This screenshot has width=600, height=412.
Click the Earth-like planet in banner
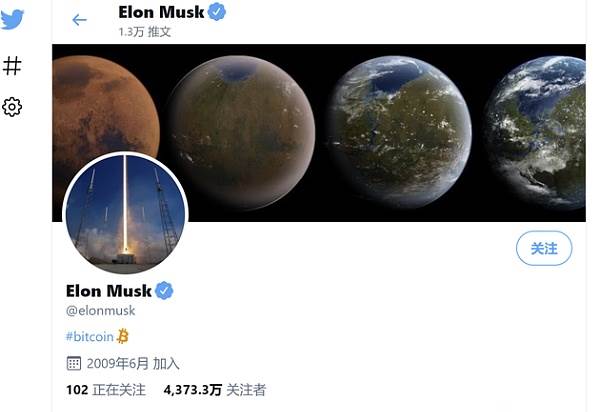535,132
